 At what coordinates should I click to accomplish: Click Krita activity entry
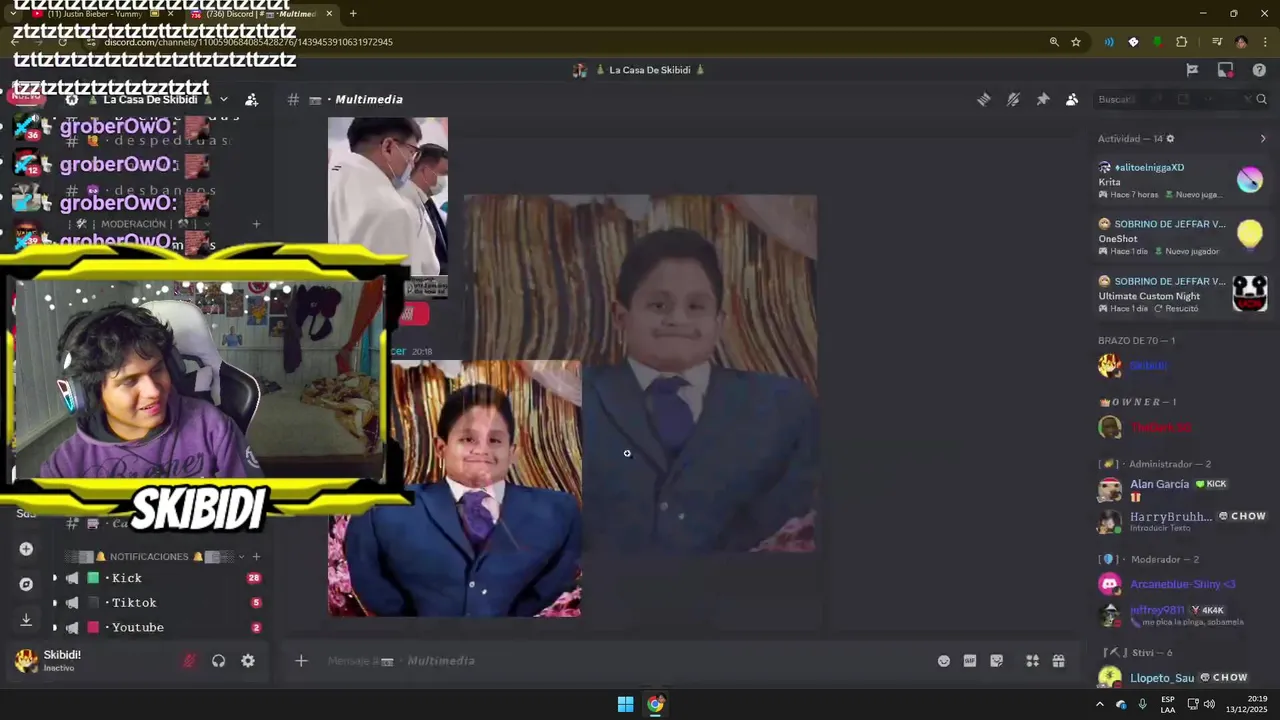click(x=1181, y=181)
